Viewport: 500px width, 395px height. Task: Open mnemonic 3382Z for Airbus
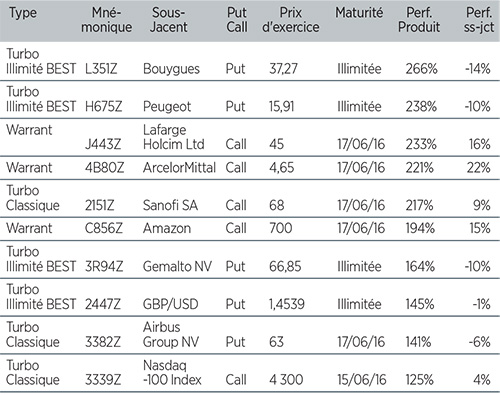click(x=103, y=342)
